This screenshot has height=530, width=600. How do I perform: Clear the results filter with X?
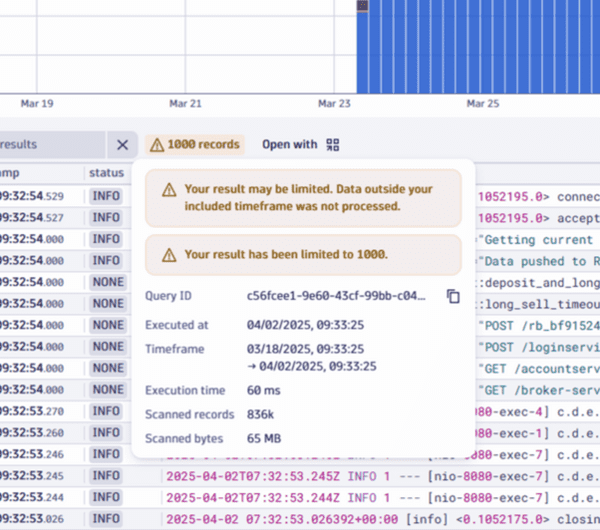(x=122, y=145)
